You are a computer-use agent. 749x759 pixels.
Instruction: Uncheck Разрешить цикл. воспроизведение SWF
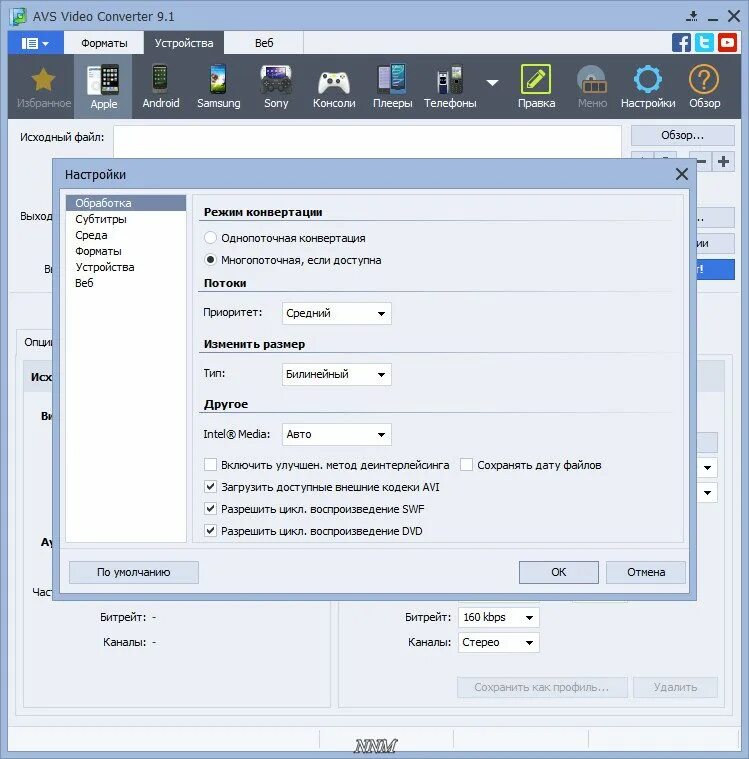tap(210, 509)
